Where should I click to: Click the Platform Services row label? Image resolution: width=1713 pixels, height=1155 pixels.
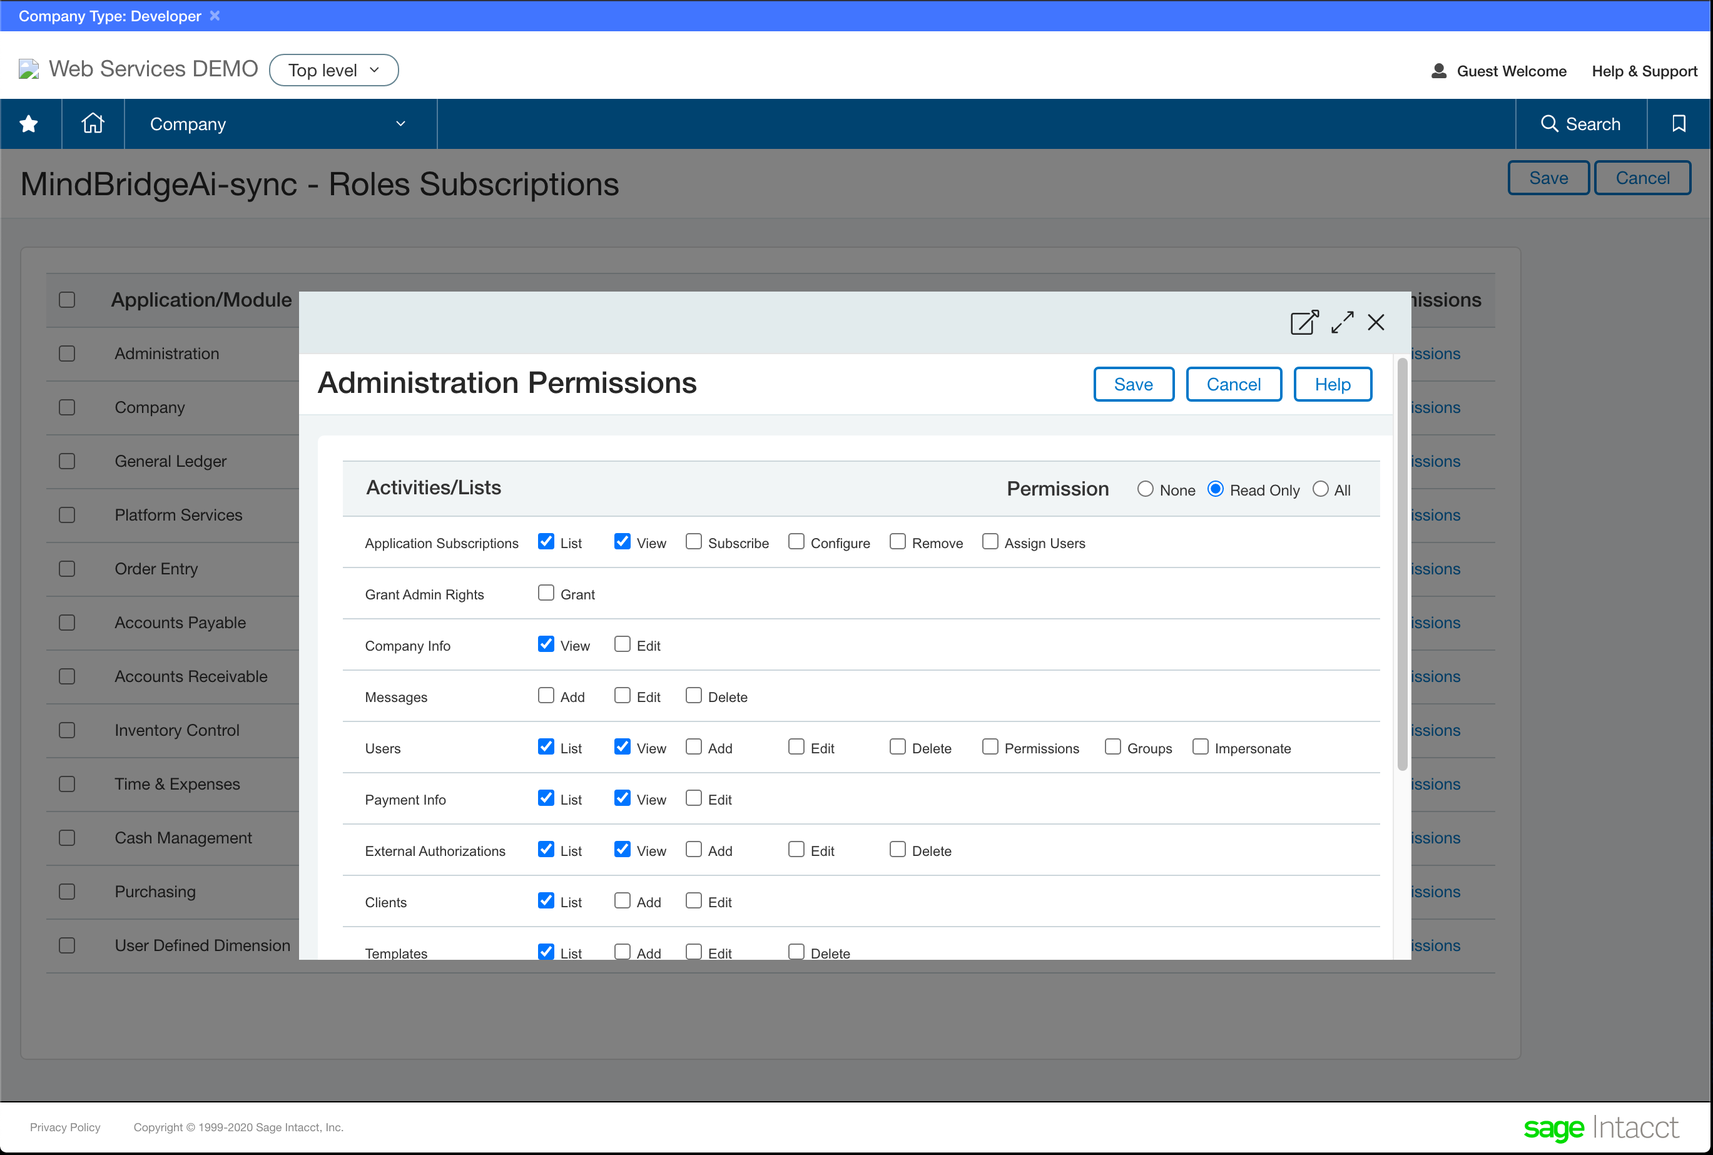[178, 515]
